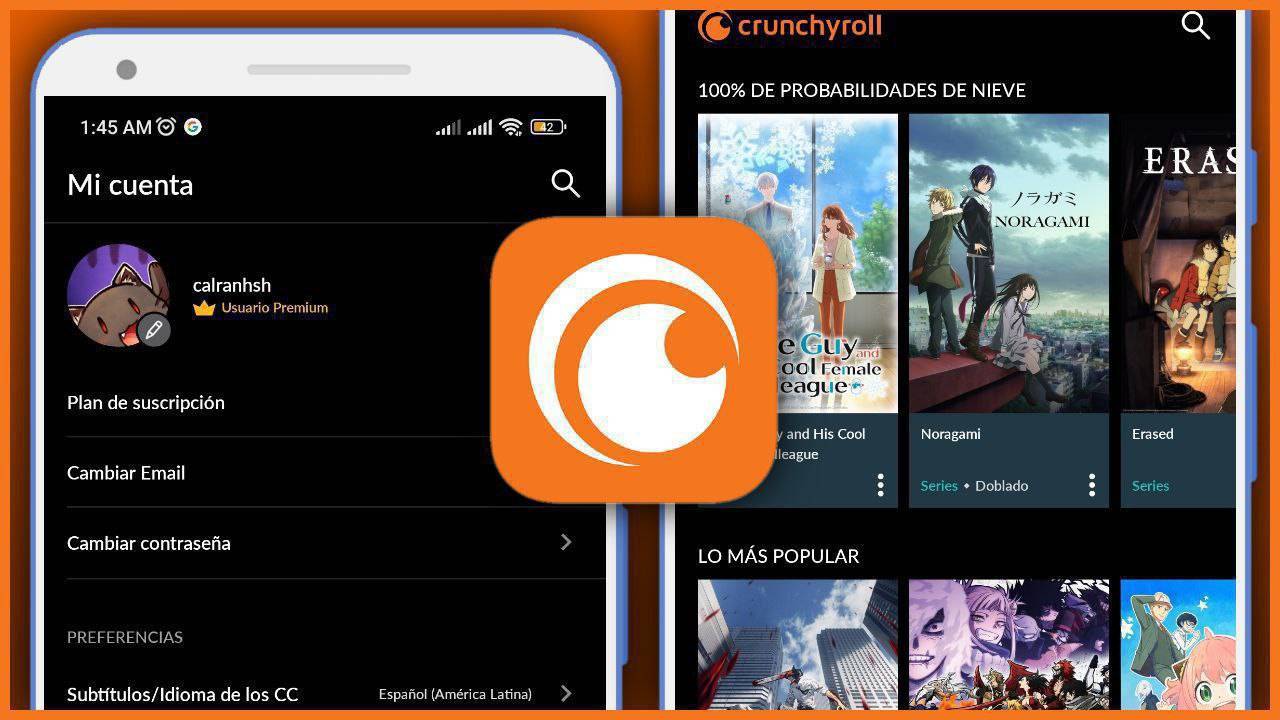Tap the username calranhsh

click(x=232, y=285)
